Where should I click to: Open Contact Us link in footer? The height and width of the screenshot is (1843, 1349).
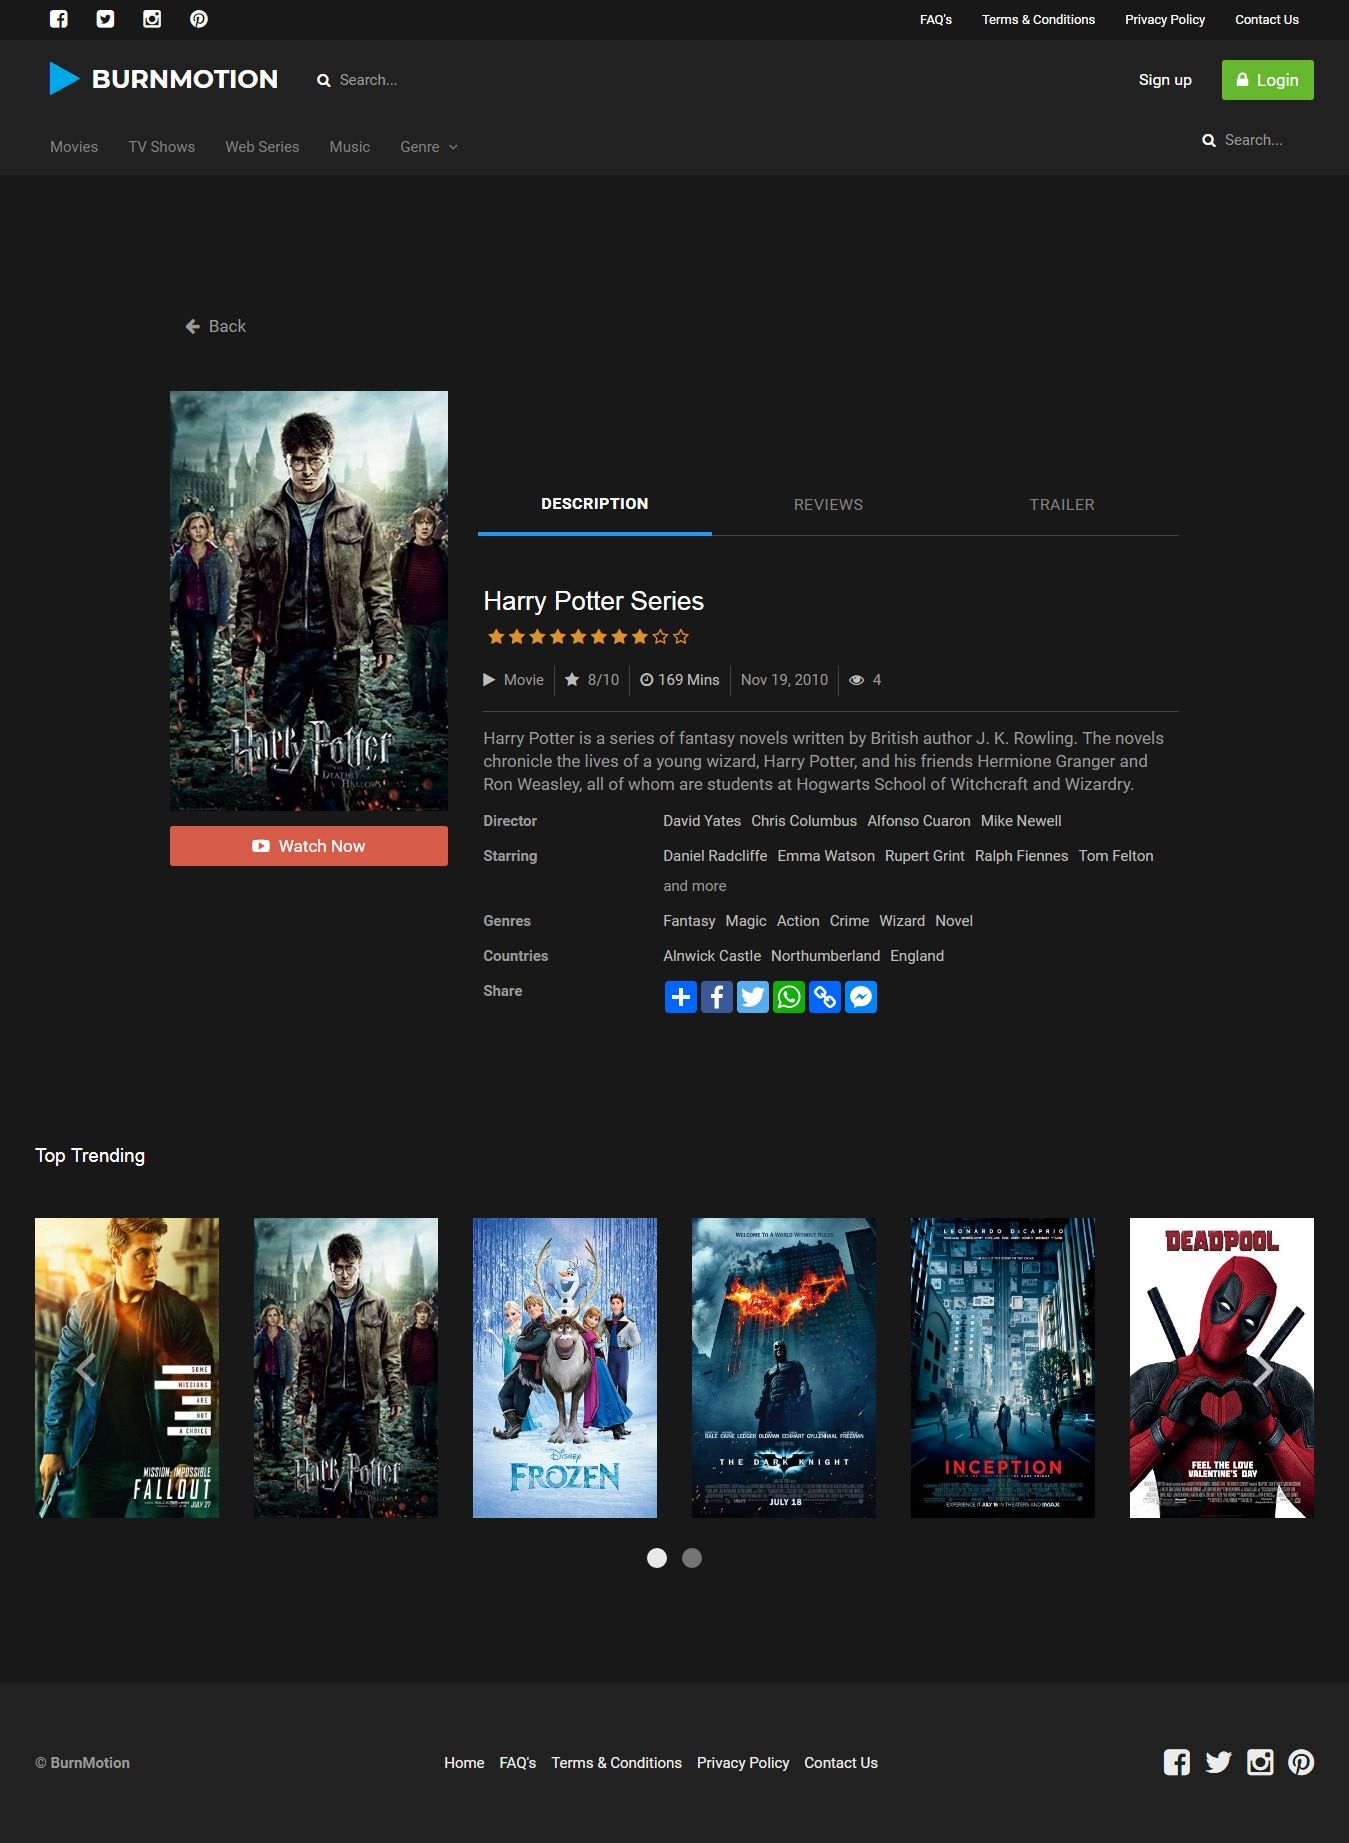pyautogui.click(x=841, y=1763)
